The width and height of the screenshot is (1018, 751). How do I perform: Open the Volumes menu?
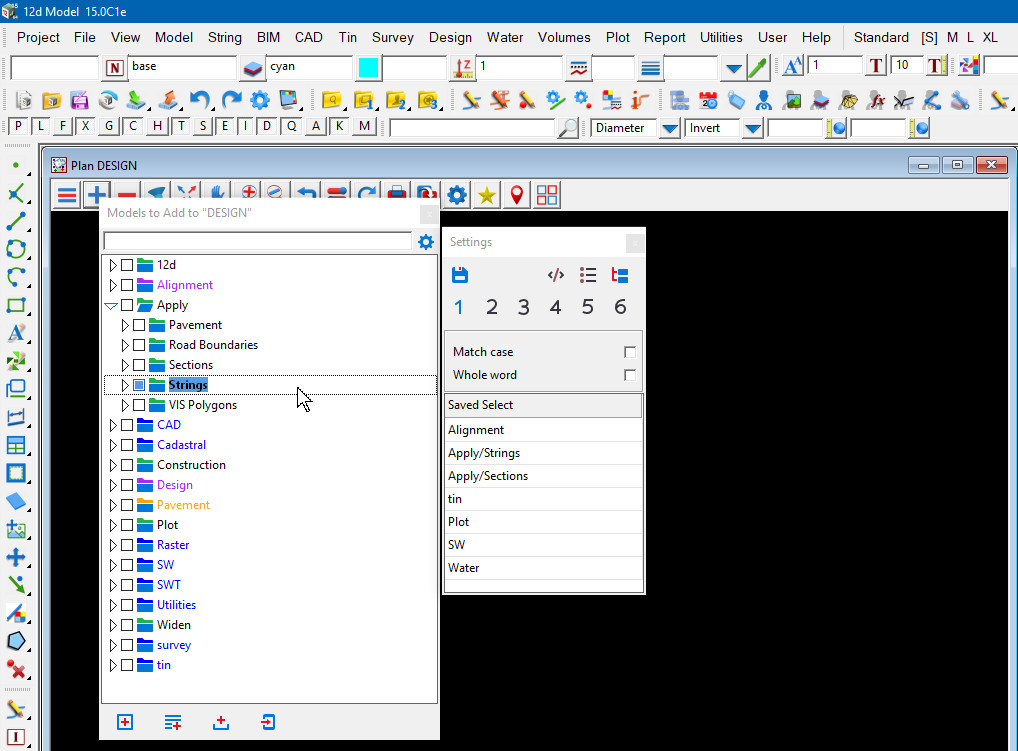(x=564, y=37)
